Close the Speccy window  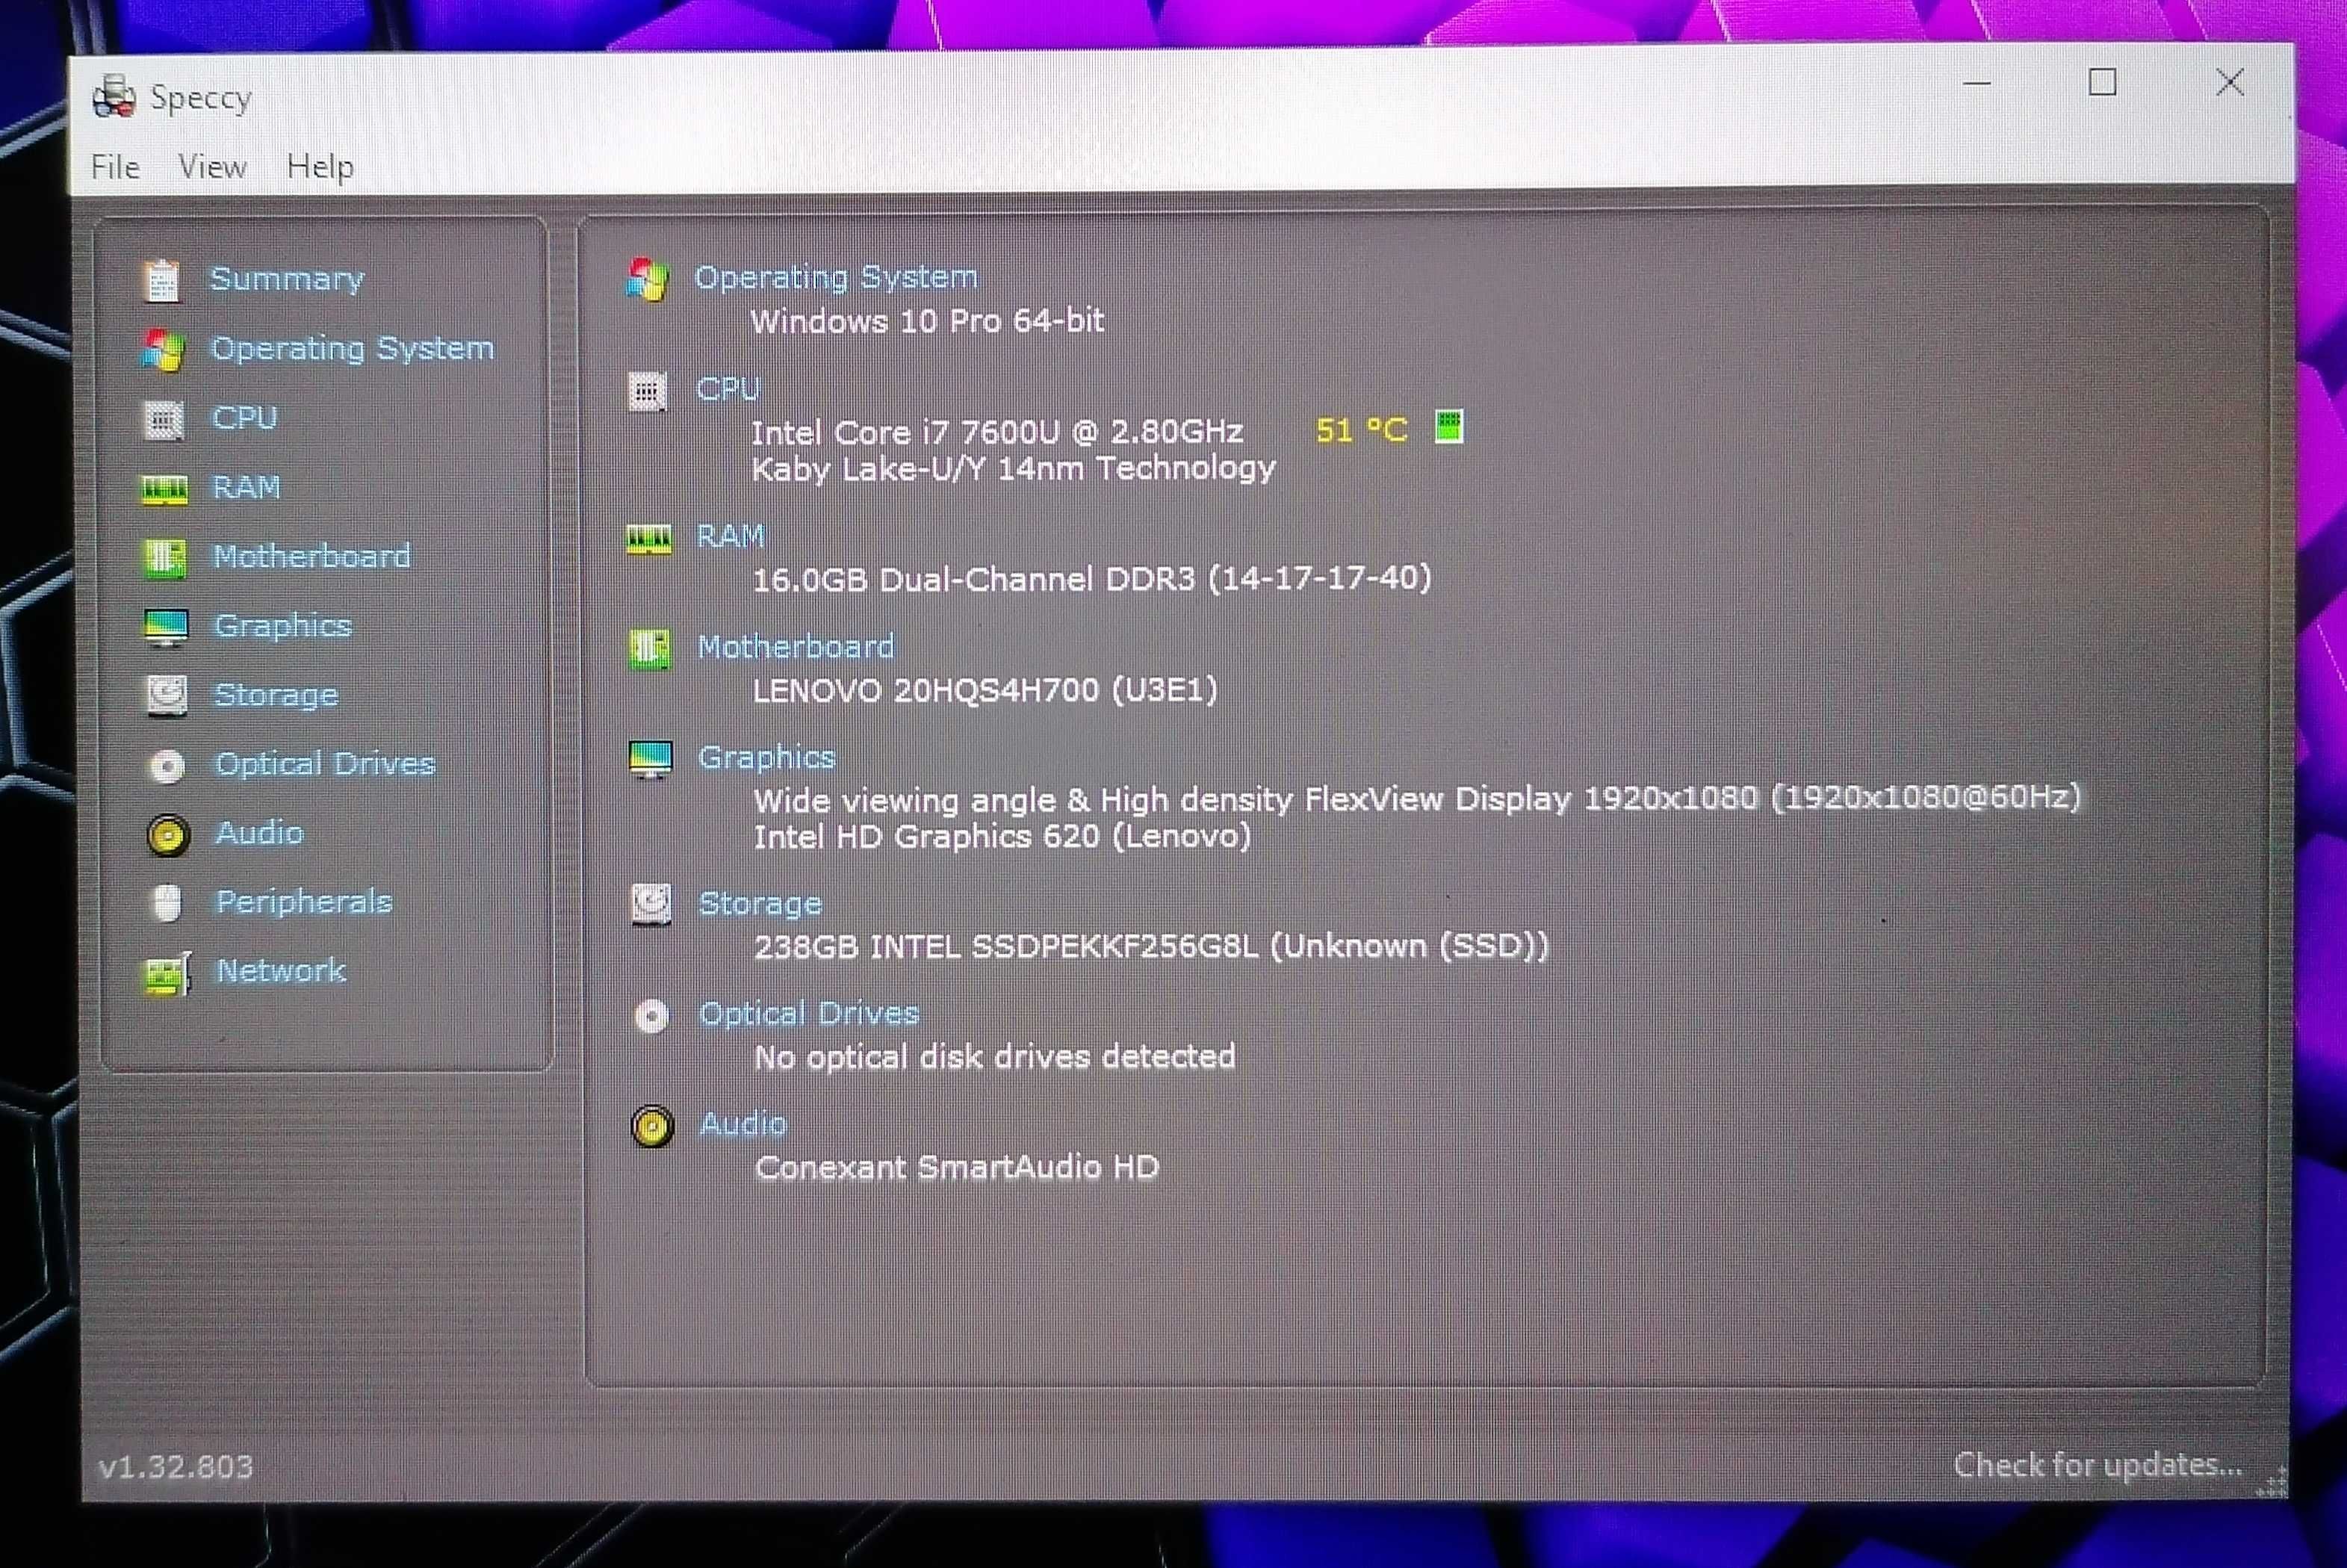point(2230,82)
